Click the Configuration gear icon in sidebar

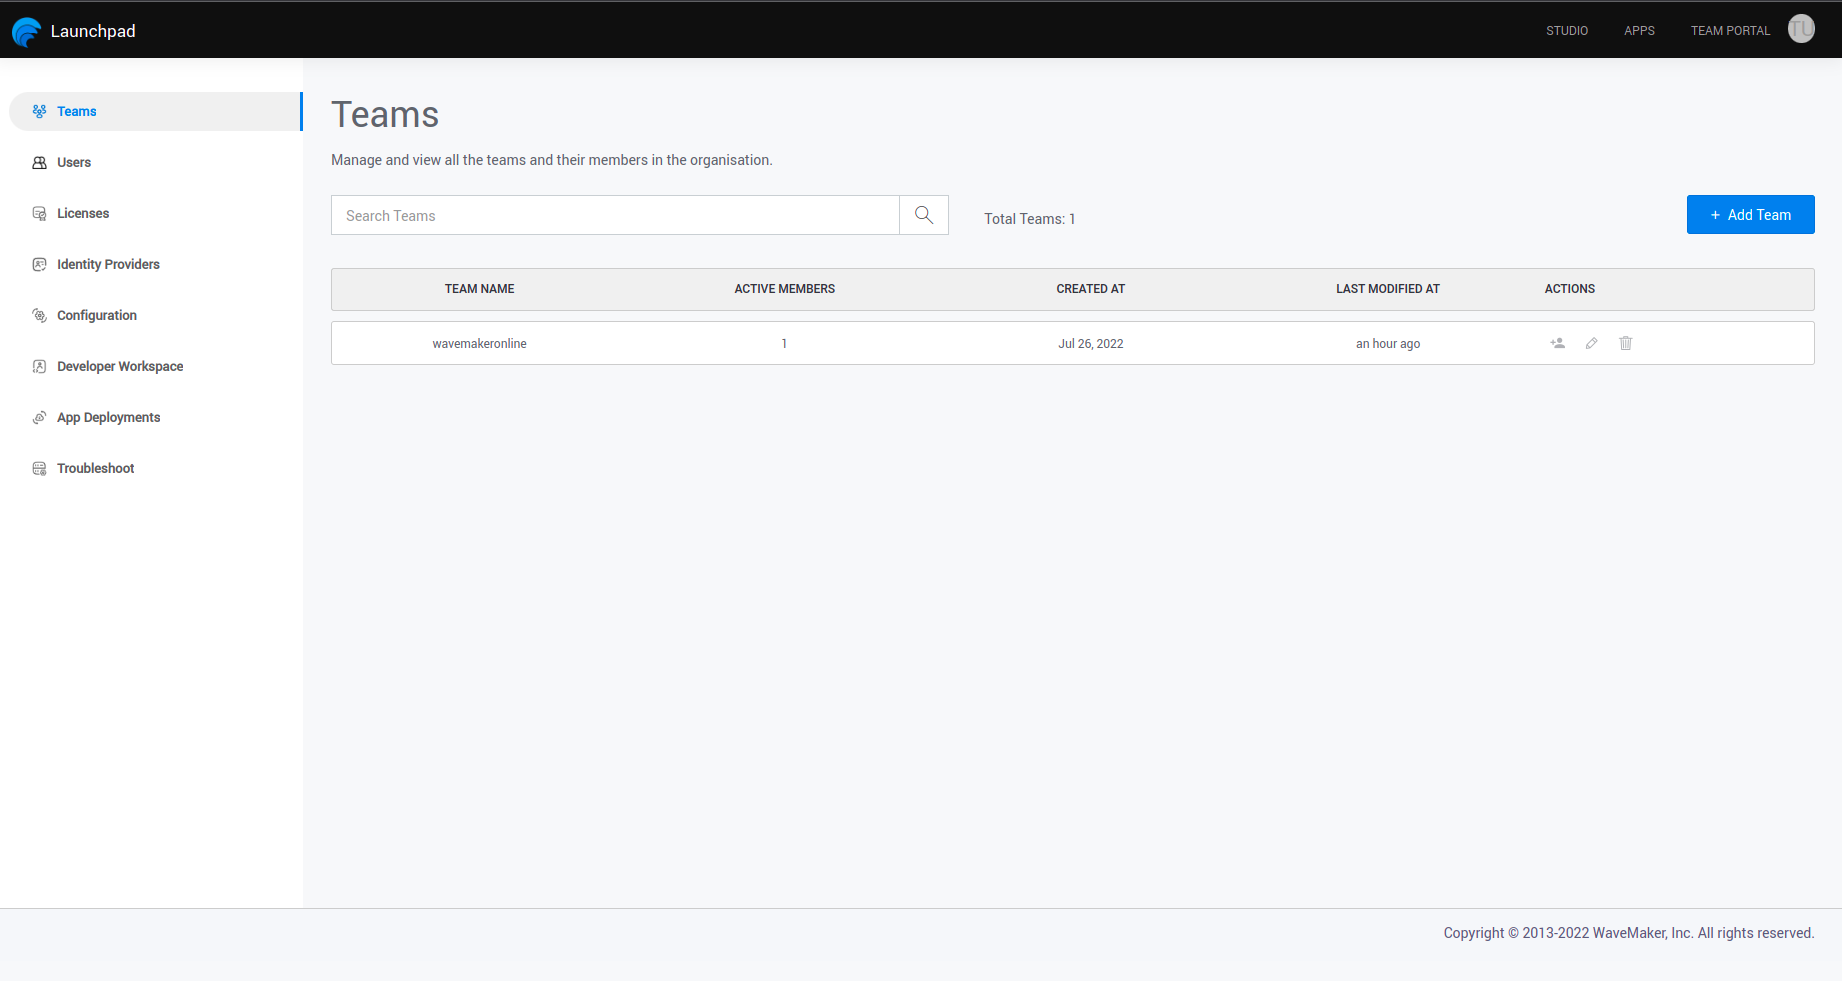tap(40, 315)
